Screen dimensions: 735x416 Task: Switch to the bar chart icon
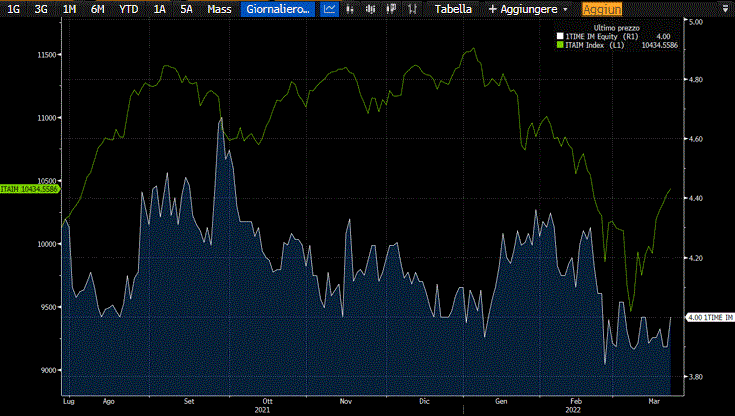(350, 9)
